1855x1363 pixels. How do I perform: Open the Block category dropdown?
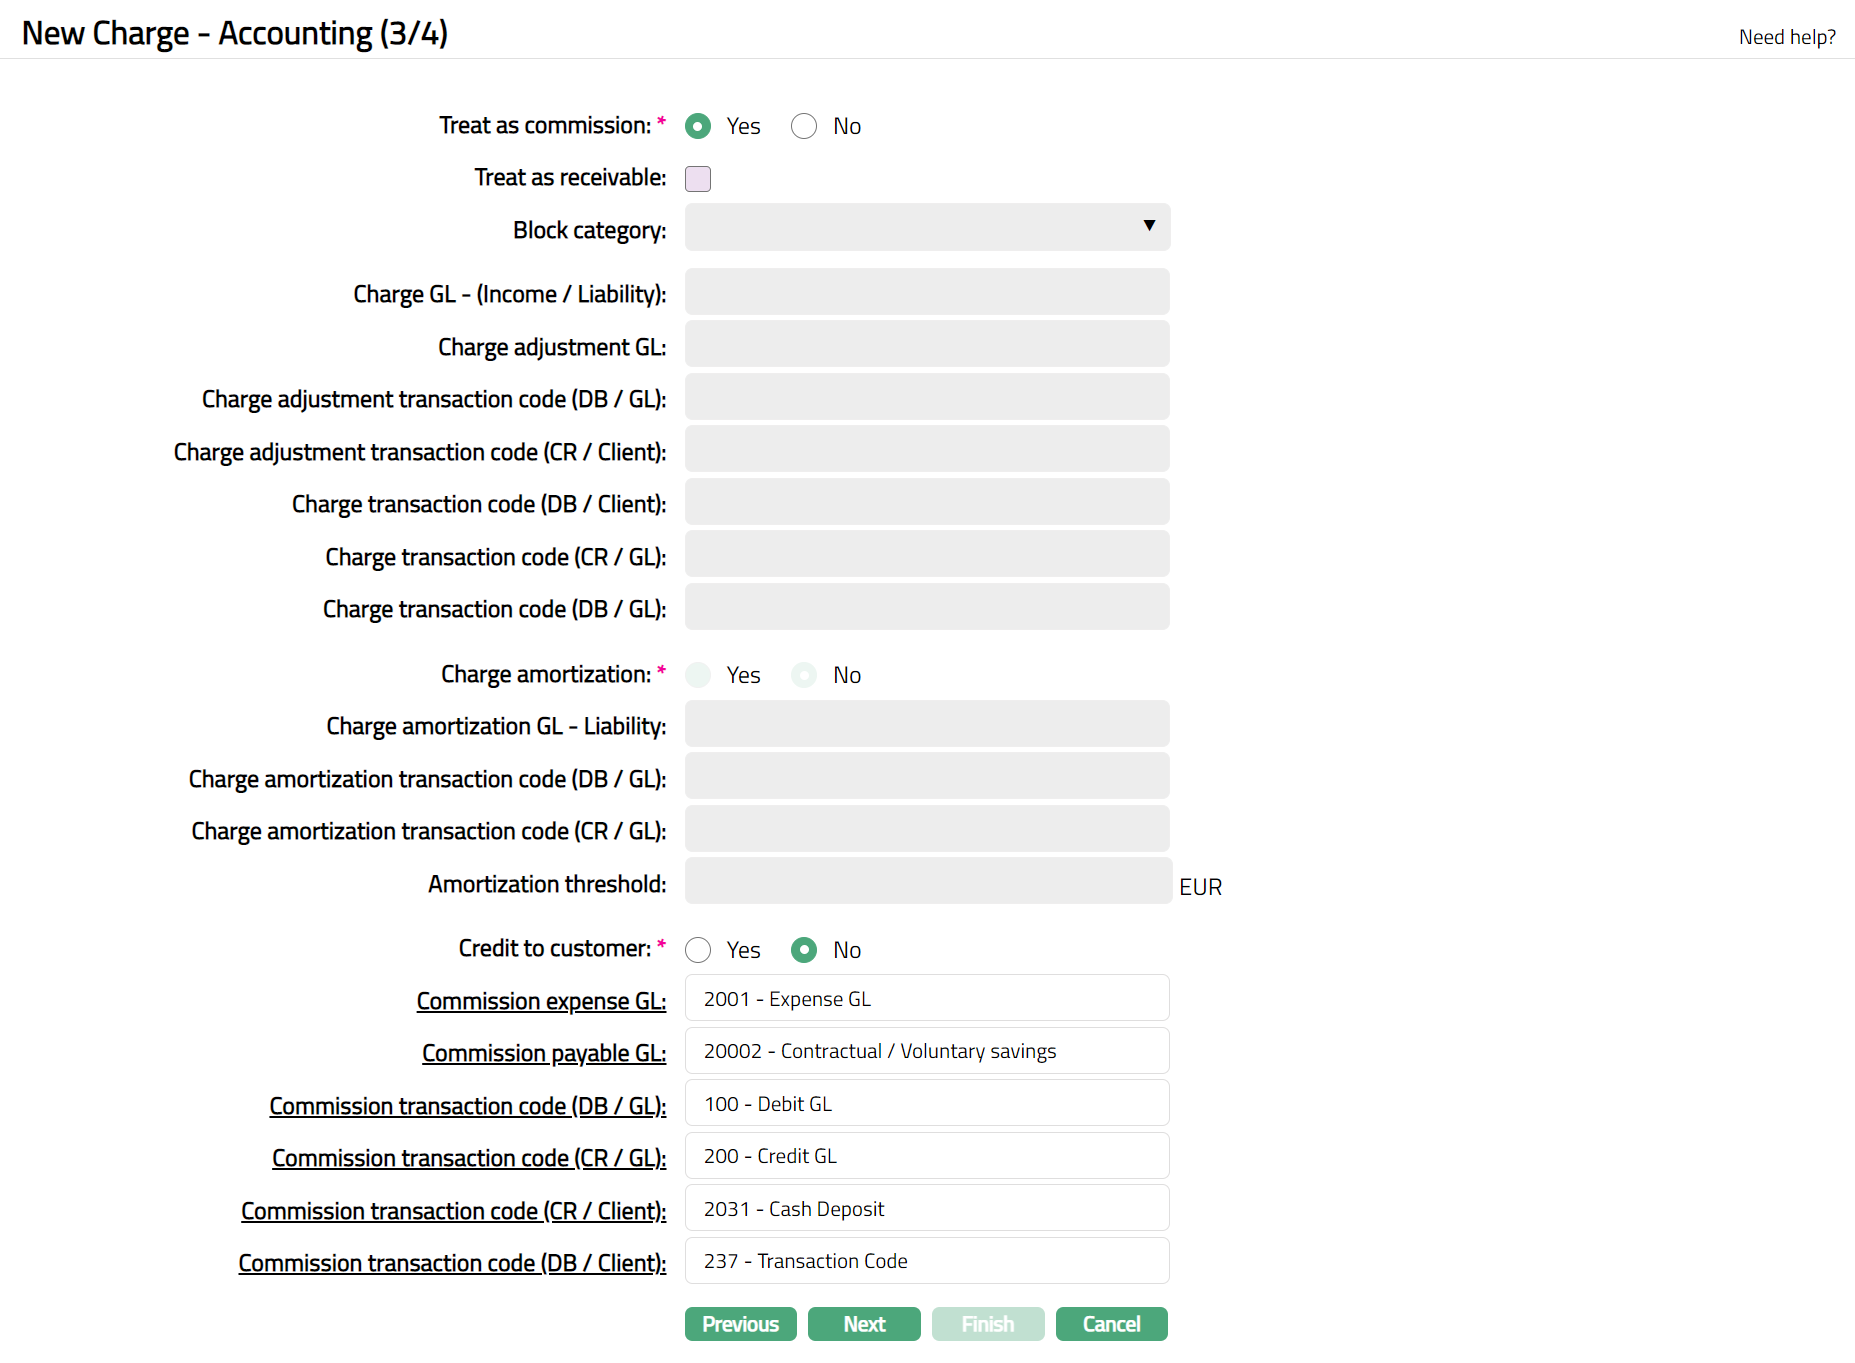(927, 227)
